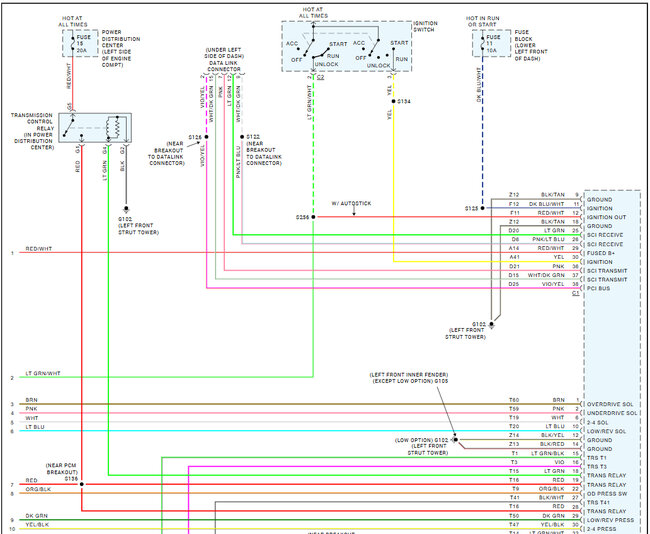This screenshot has height=534, width=650.
Task: Select circuit code A41
Action: 514,257
